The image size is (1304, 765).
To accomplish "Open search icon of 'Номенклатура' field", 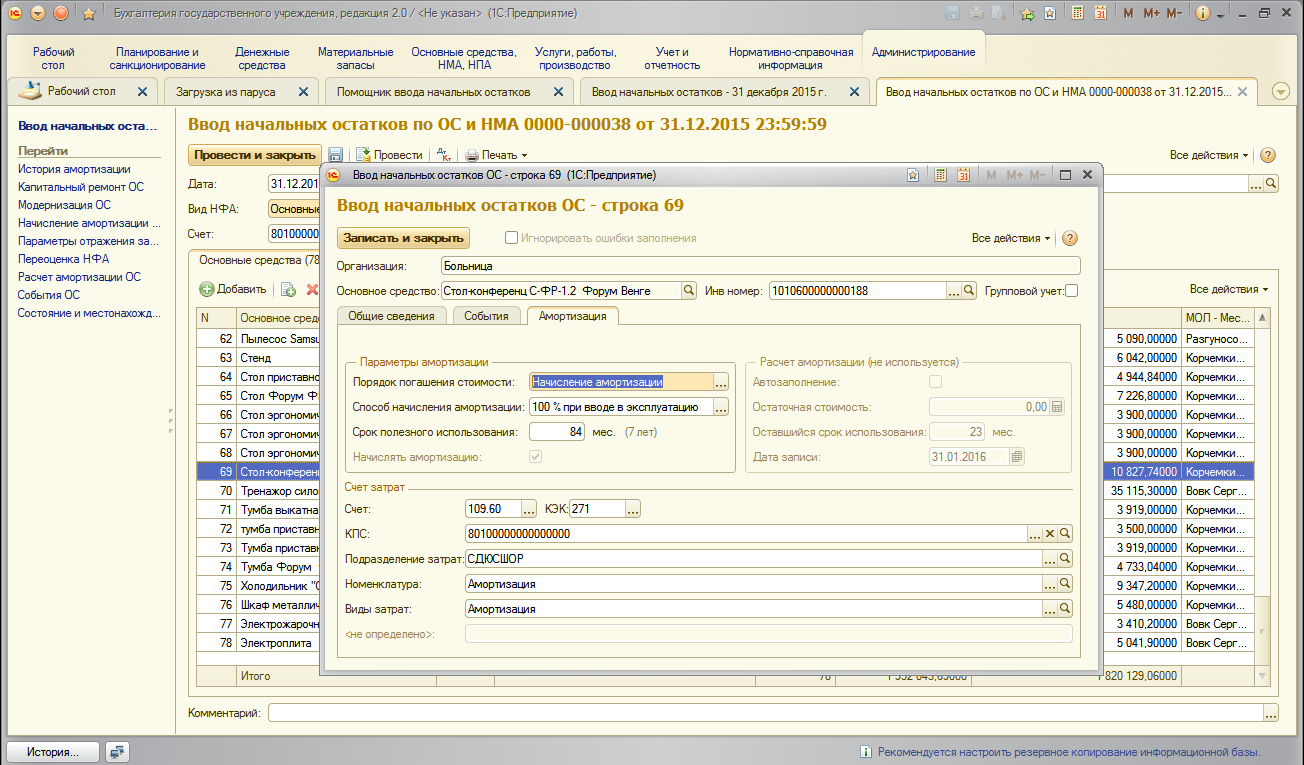I will pyautogui.click(x=1065, y=584).
